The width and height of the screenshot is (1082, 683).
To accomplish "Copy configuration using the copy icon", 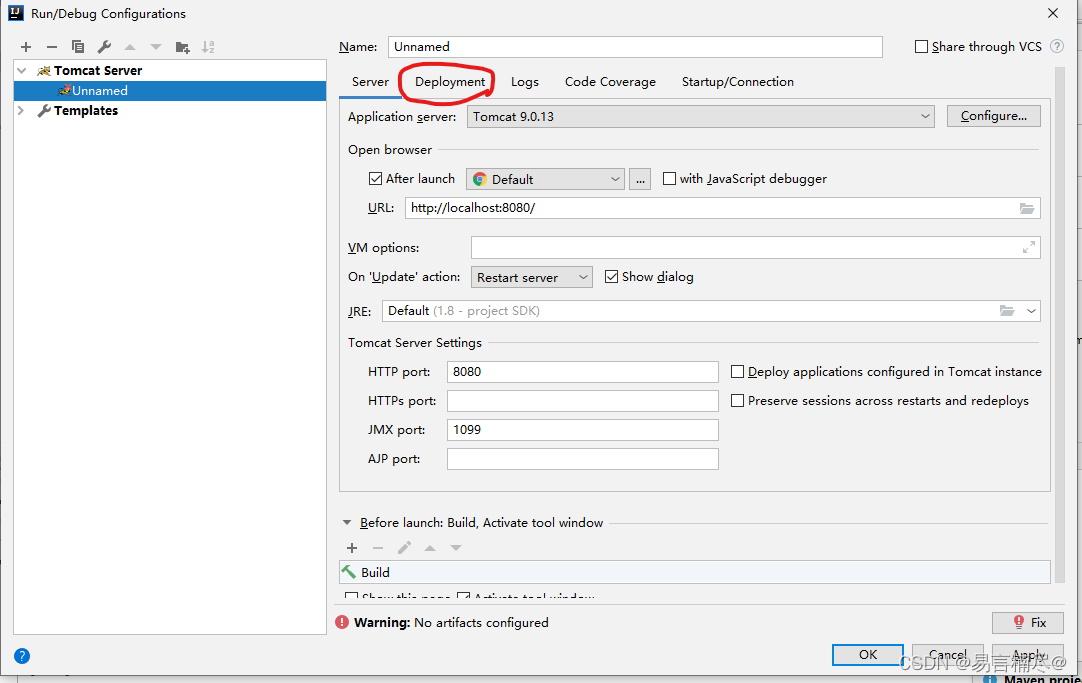I will pos(78,47).
